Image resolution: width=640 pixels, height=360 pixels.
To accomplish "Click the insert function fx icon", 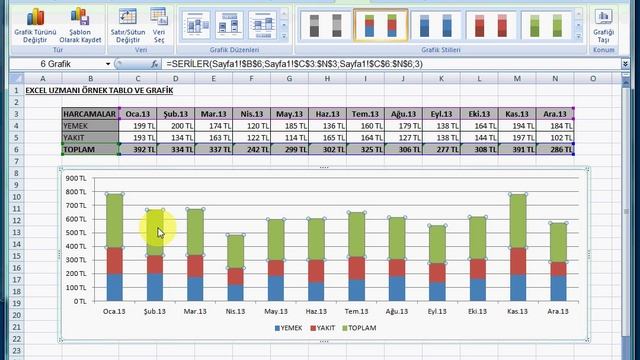I will (x=154, y=64).
